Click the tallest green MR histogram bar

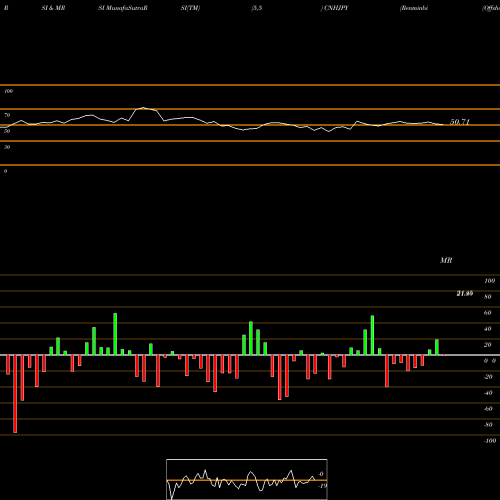click(x=115, y=334)
